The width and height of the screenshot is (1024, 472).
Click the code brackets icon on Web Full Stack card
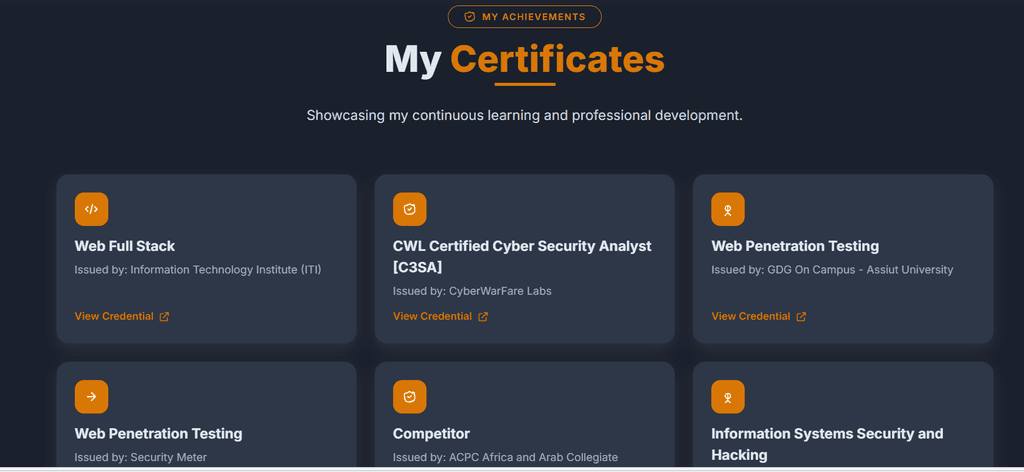(x=91, y=209)
